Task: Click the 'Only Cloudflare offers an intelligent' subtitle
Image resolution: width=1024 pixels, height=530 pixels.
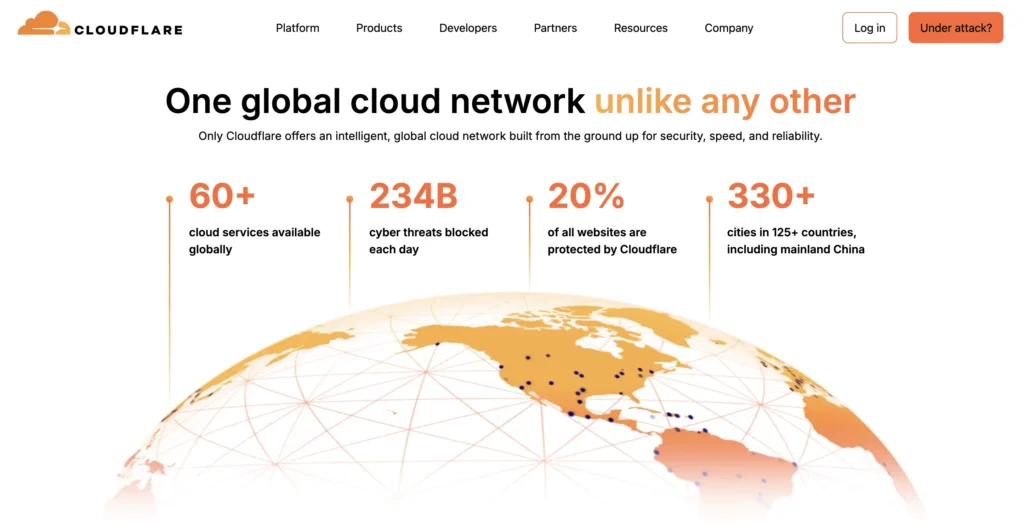Action: (x=510, y=136)
